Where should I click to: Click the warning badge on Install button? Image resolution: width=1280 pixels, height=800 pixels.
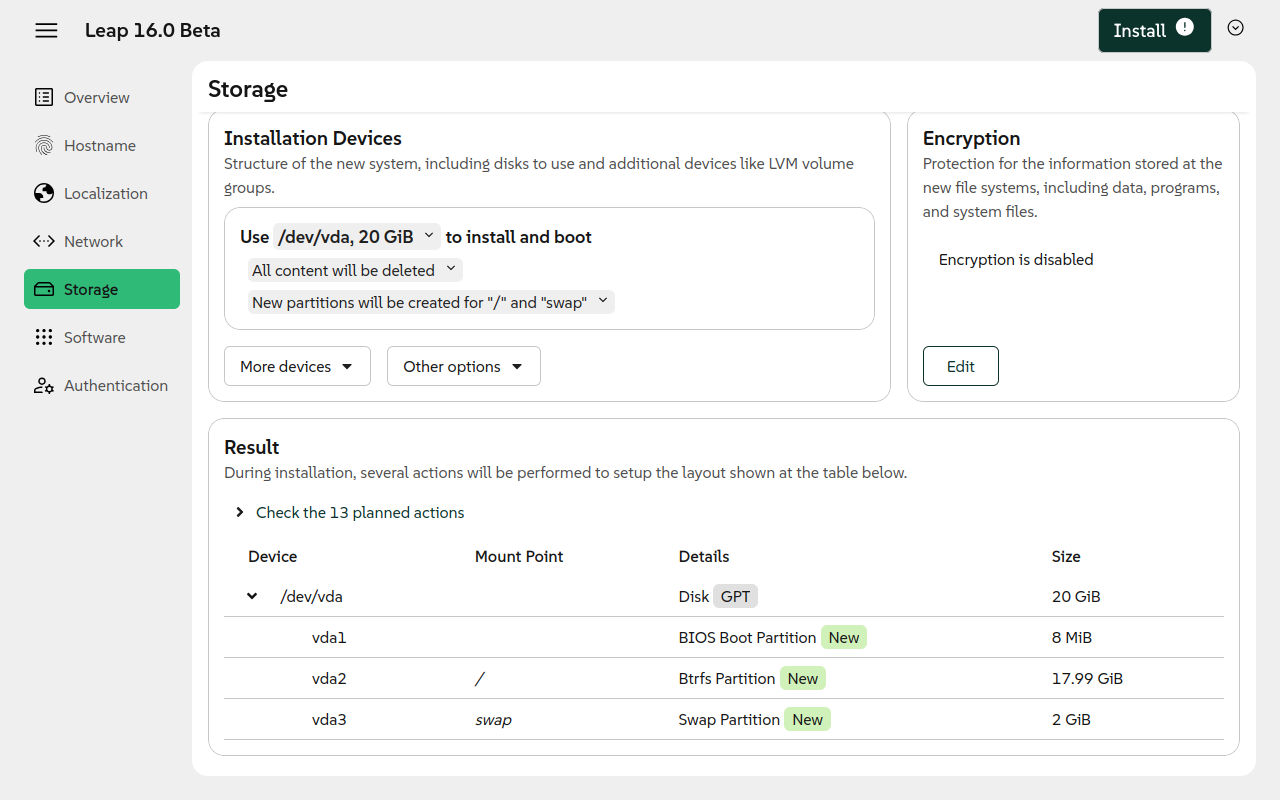1185,28
